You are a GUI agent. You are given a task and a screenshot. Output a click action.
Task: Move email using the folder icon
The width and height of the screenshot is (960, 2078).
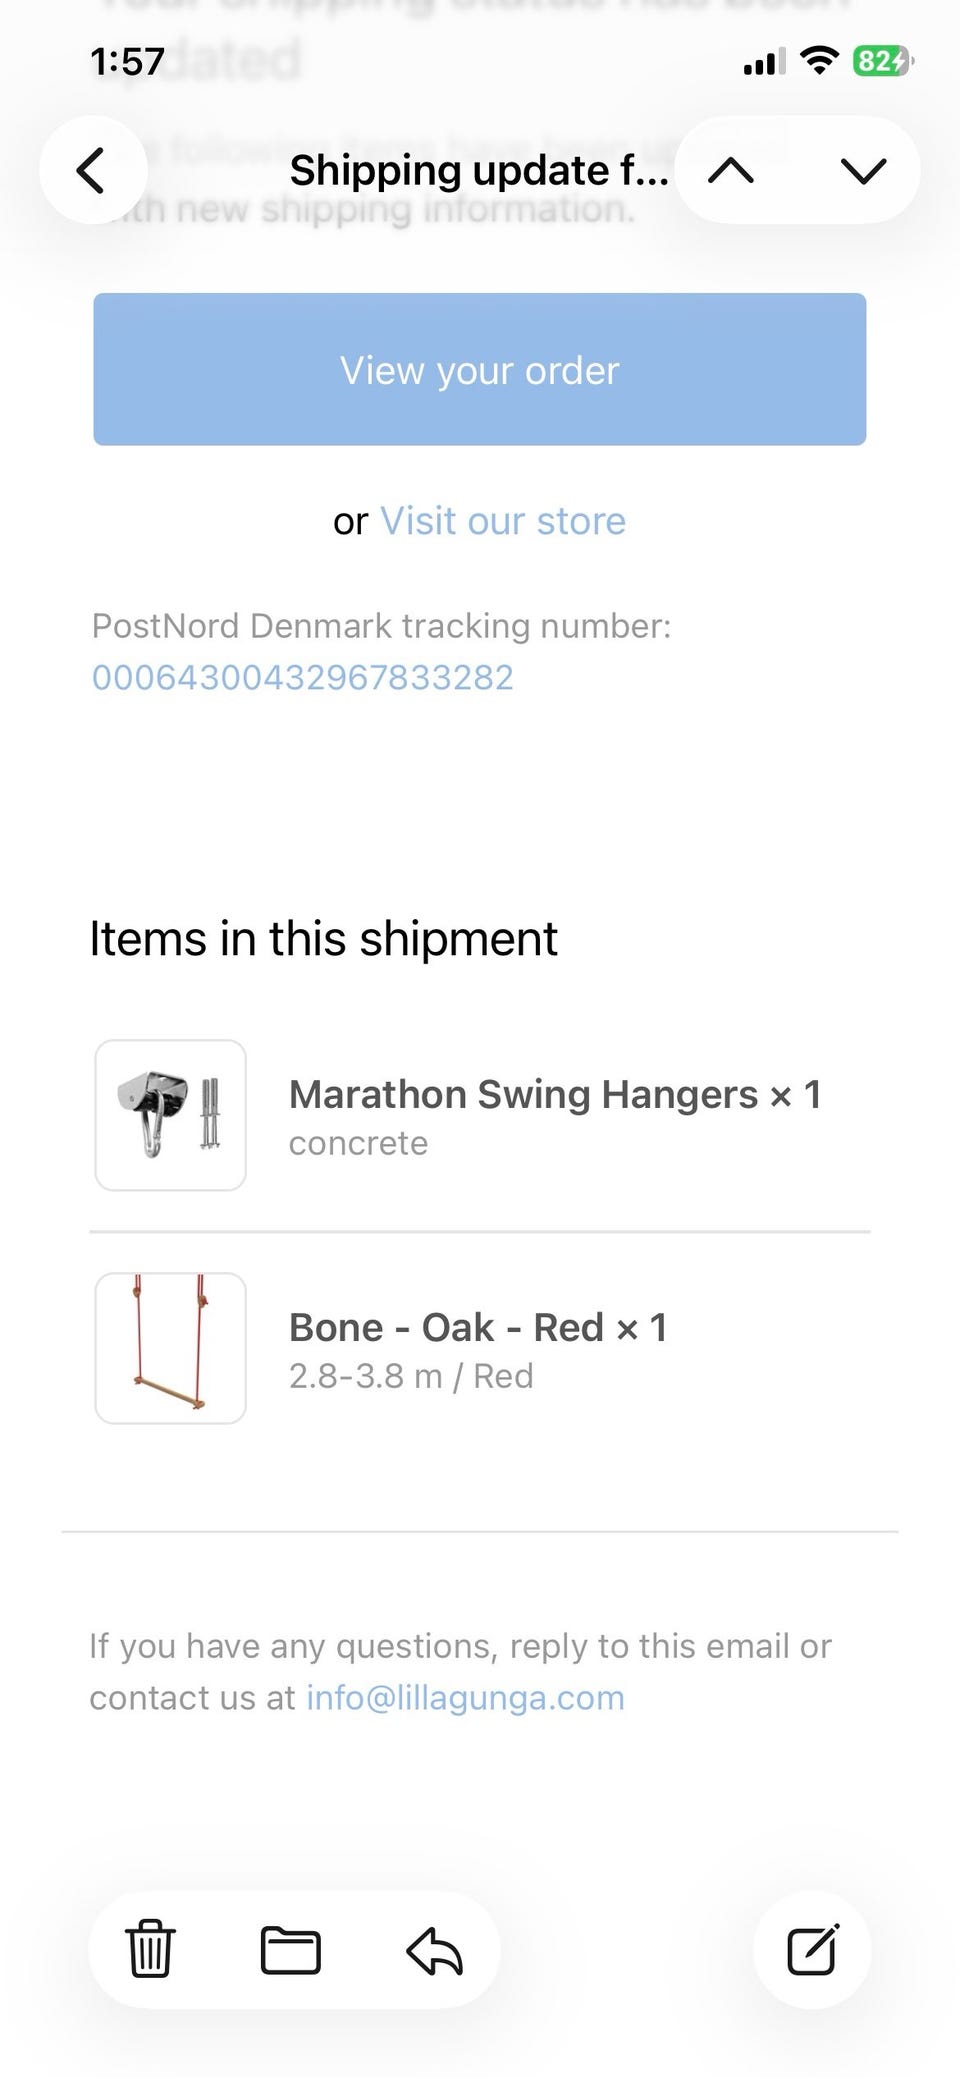290,1949
